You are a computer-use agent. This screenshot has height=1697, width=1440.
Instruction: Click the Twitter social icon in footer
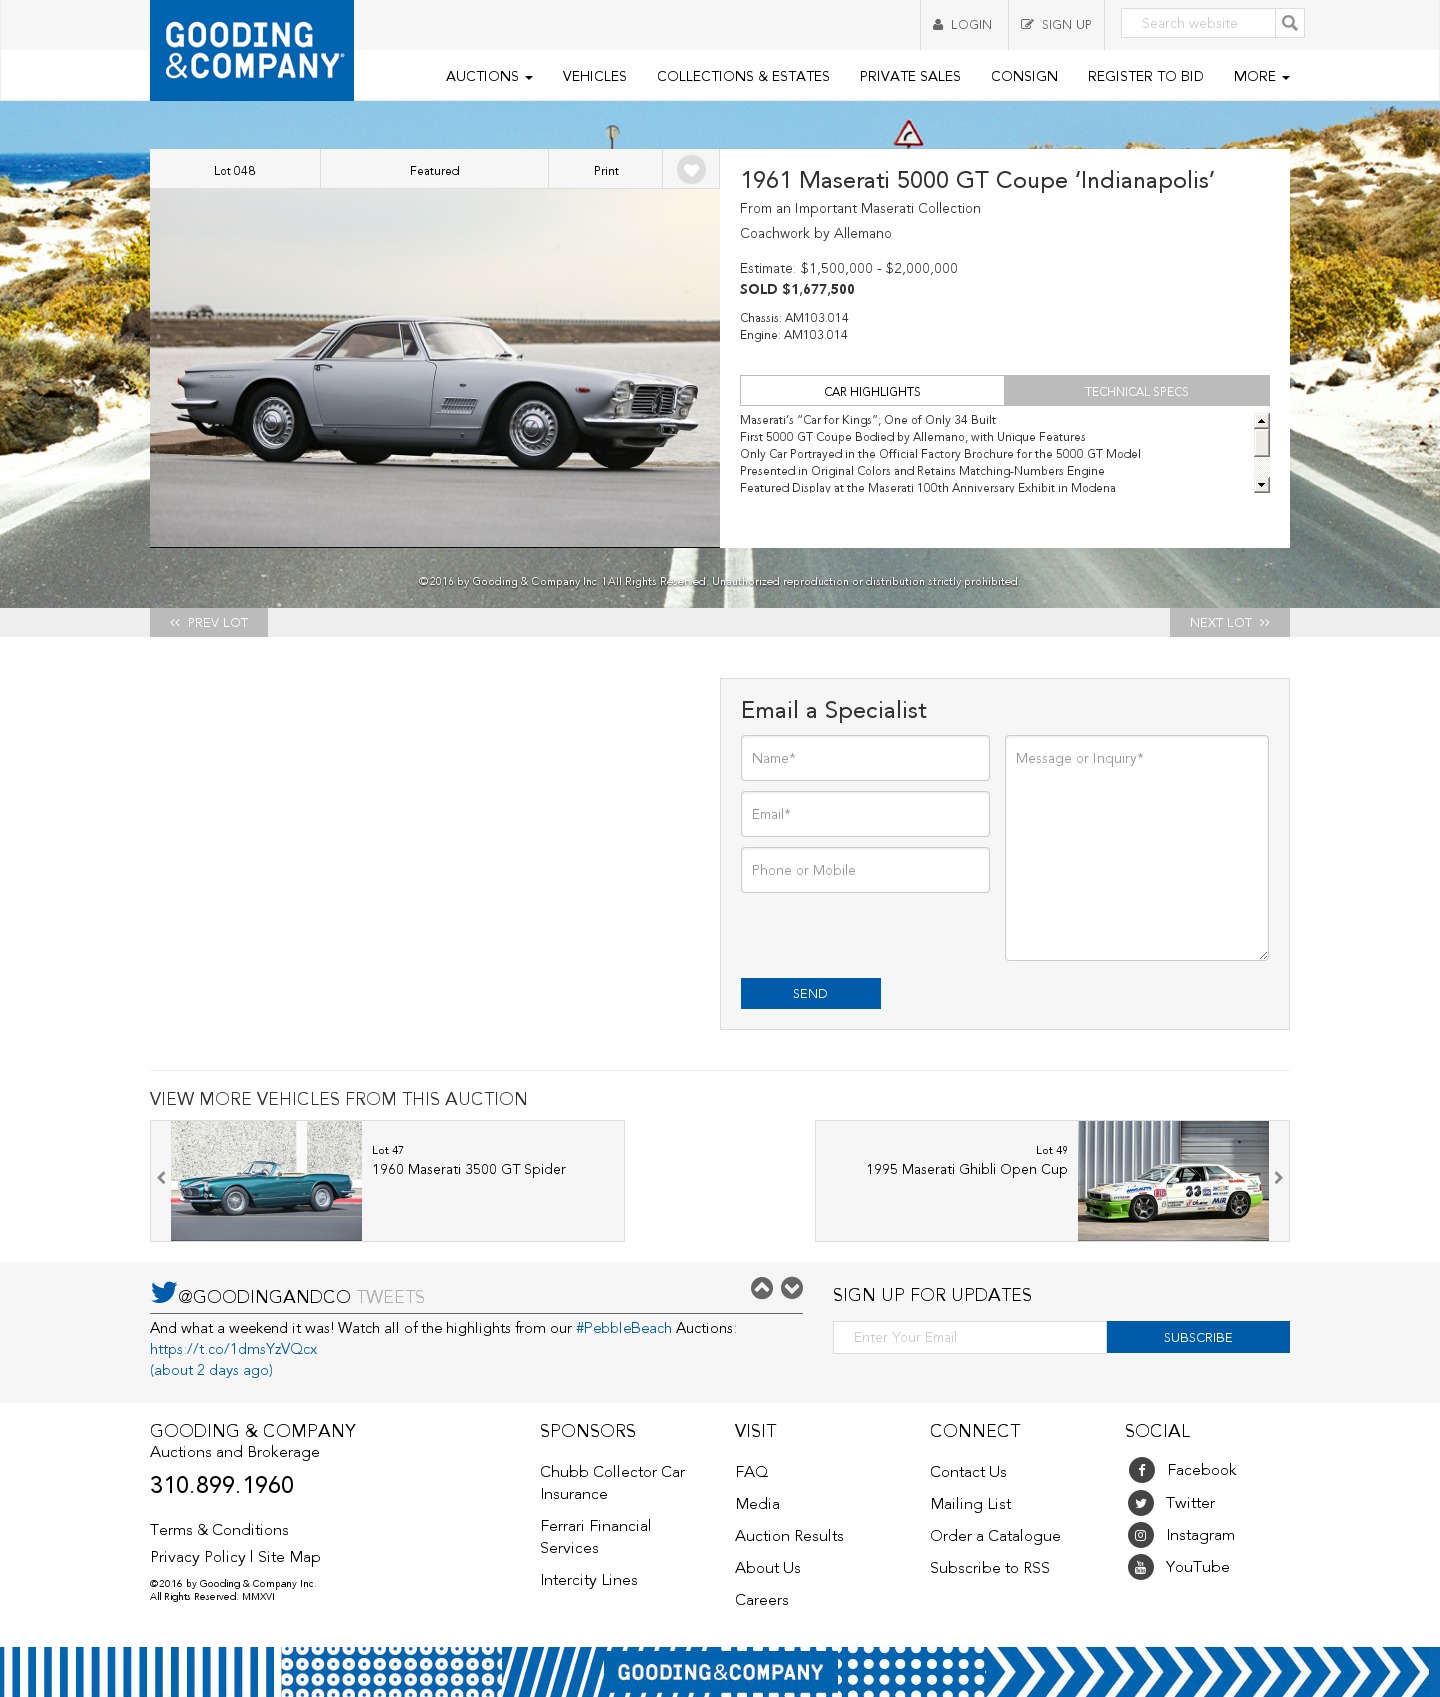(x=1141, y=1503)
